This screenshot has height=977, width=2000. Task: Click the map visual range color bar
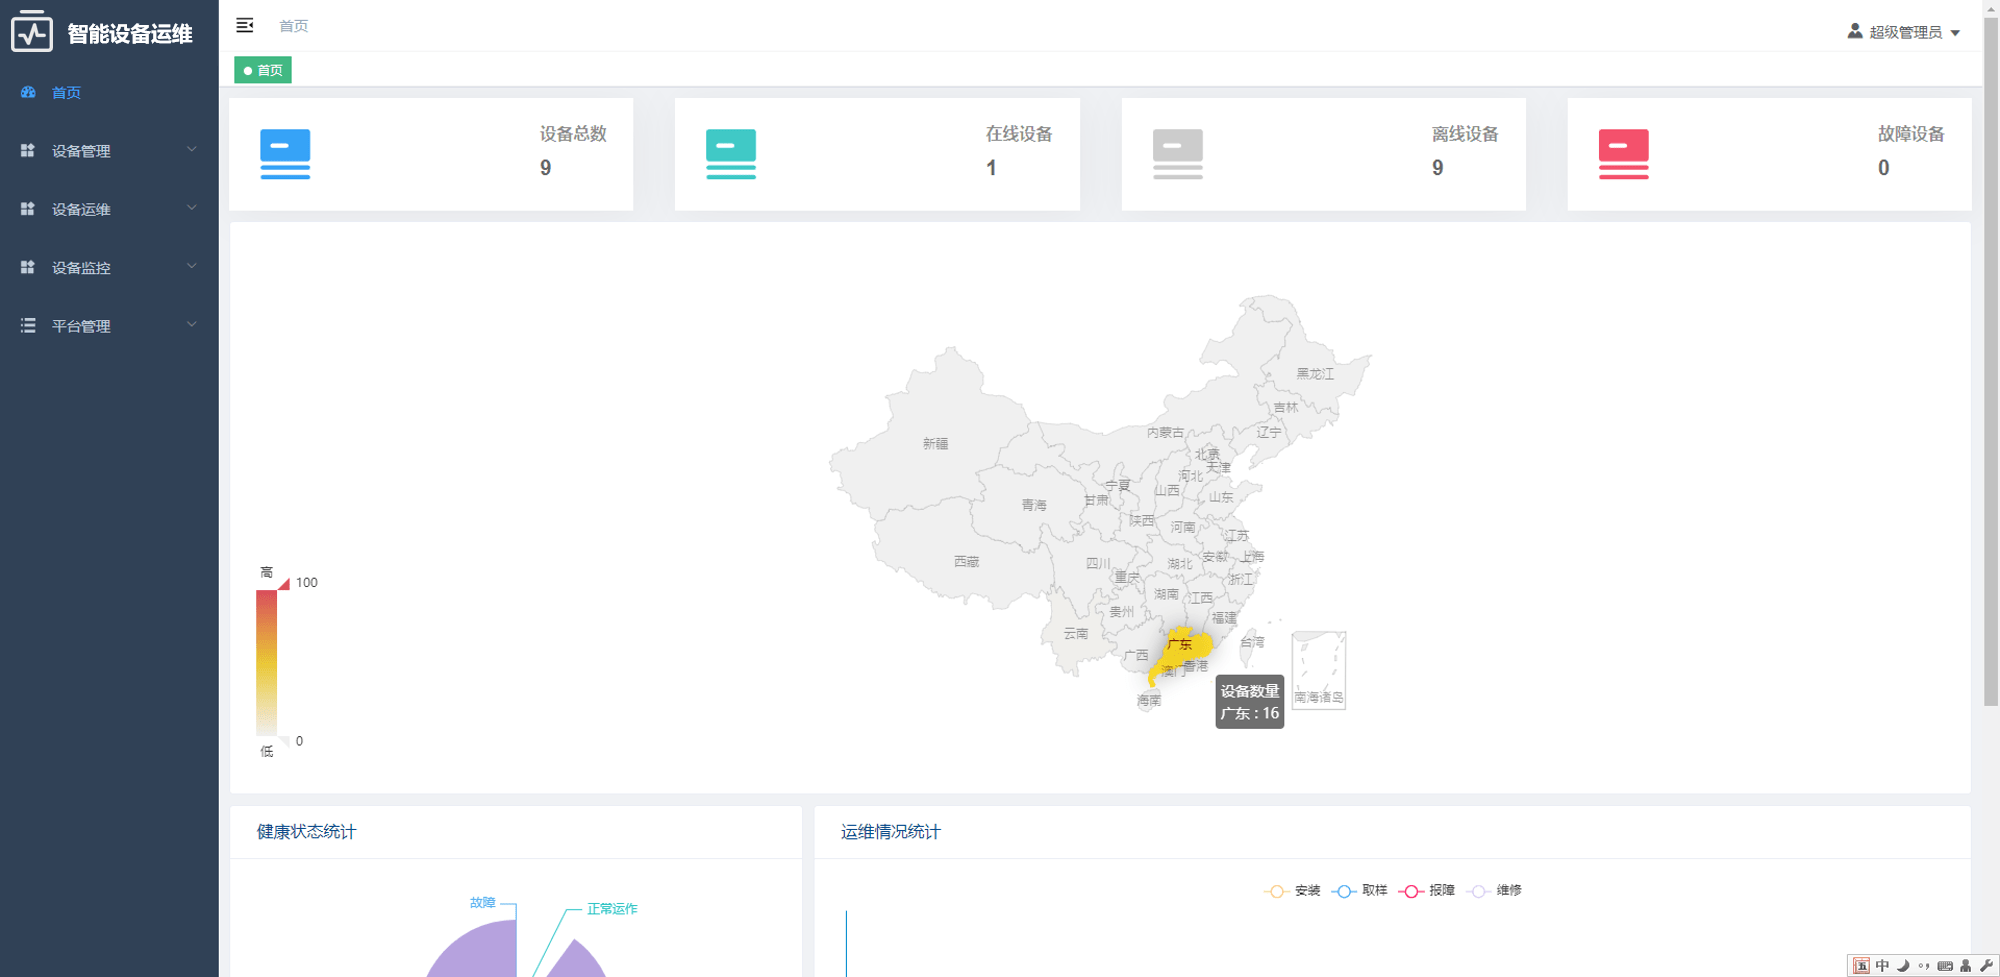click(x=266, y=662)
